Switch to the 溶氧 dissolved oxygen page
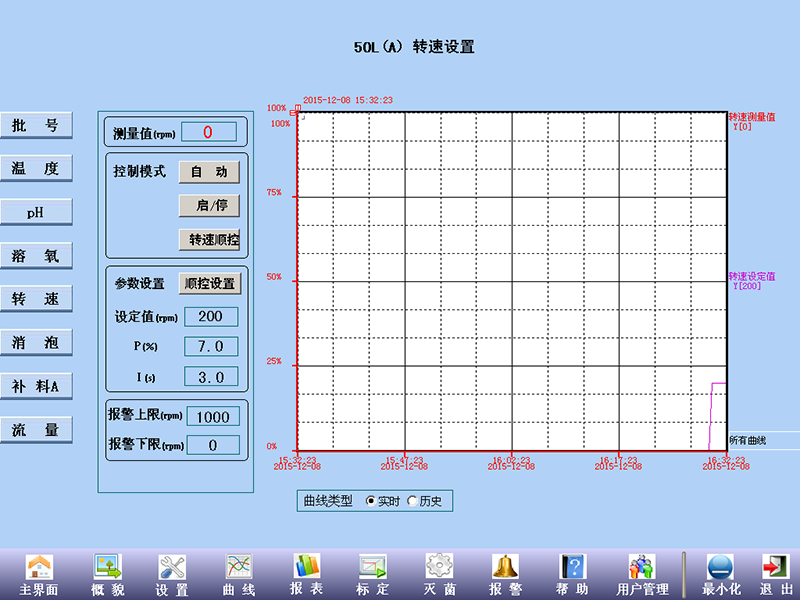Image resolution: width=800 pixels, height=600 pixels. [36, 256]
